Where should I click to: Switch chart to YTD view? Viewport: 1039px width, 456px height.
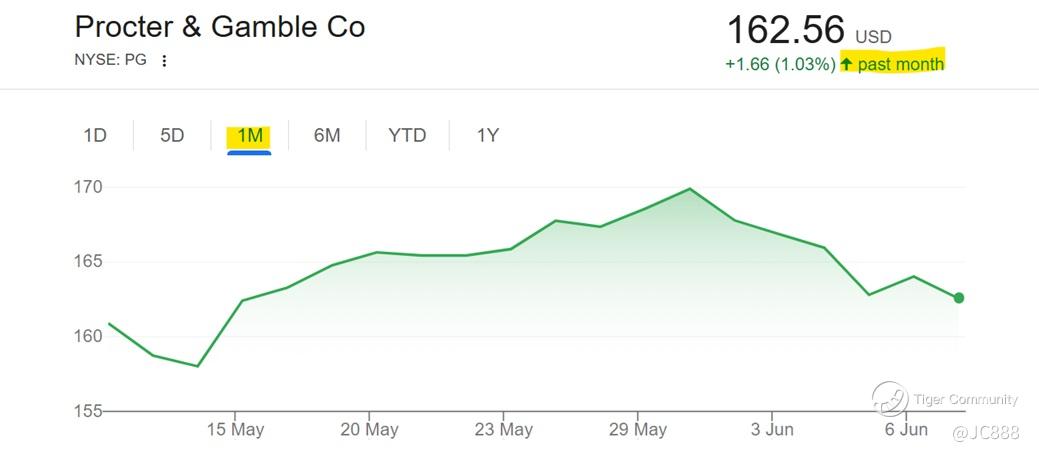(x=407, y=135)
